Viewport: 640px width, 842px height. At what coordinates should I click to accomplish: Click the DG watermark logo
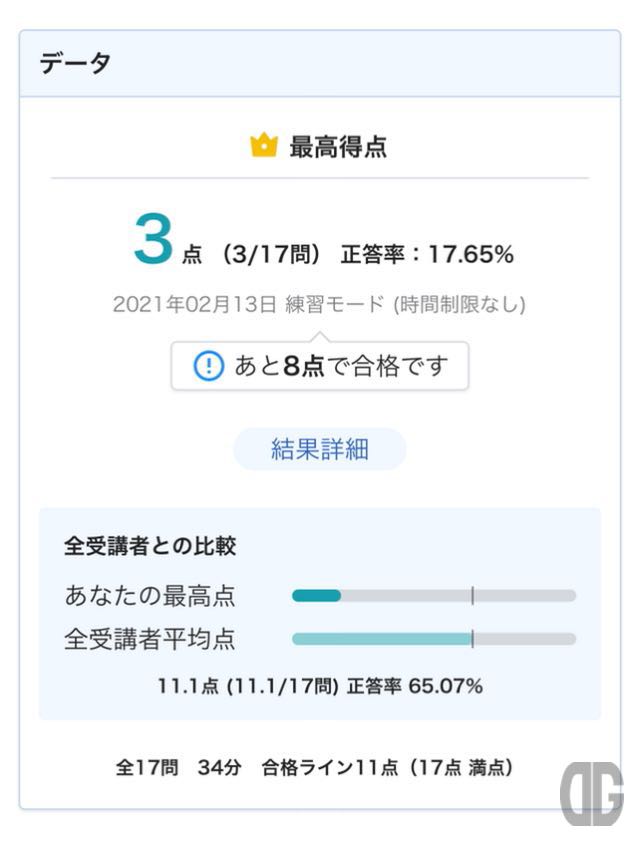tap(592, 793)
